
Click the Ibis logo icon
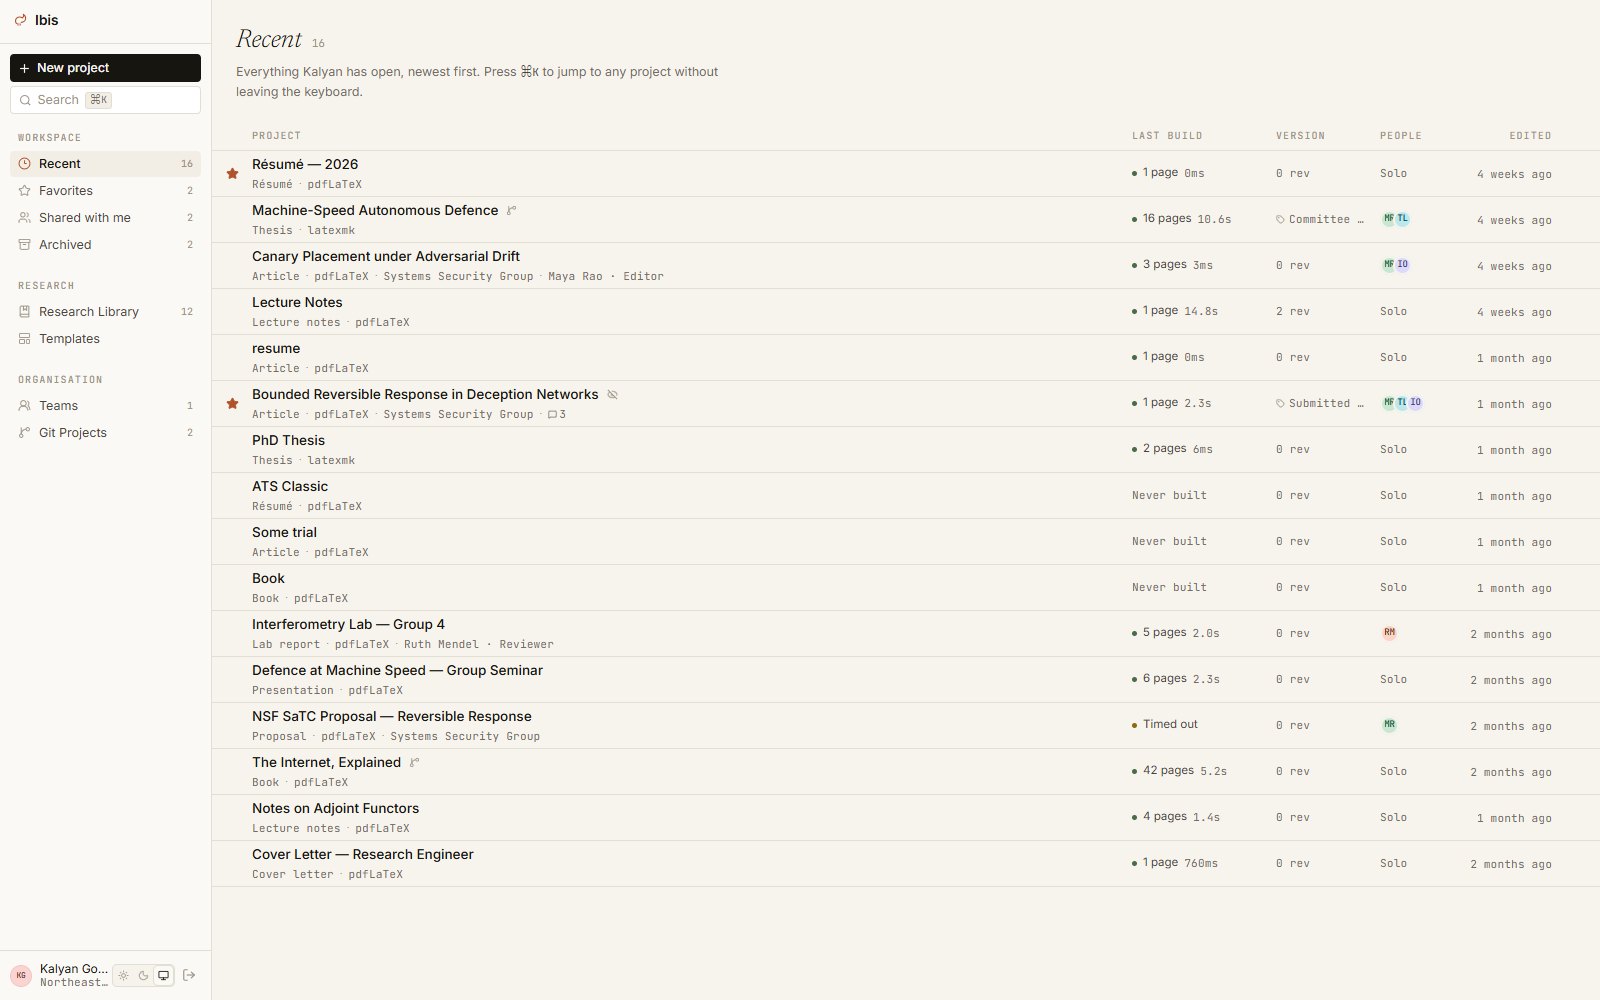click(x=20, y=20)
